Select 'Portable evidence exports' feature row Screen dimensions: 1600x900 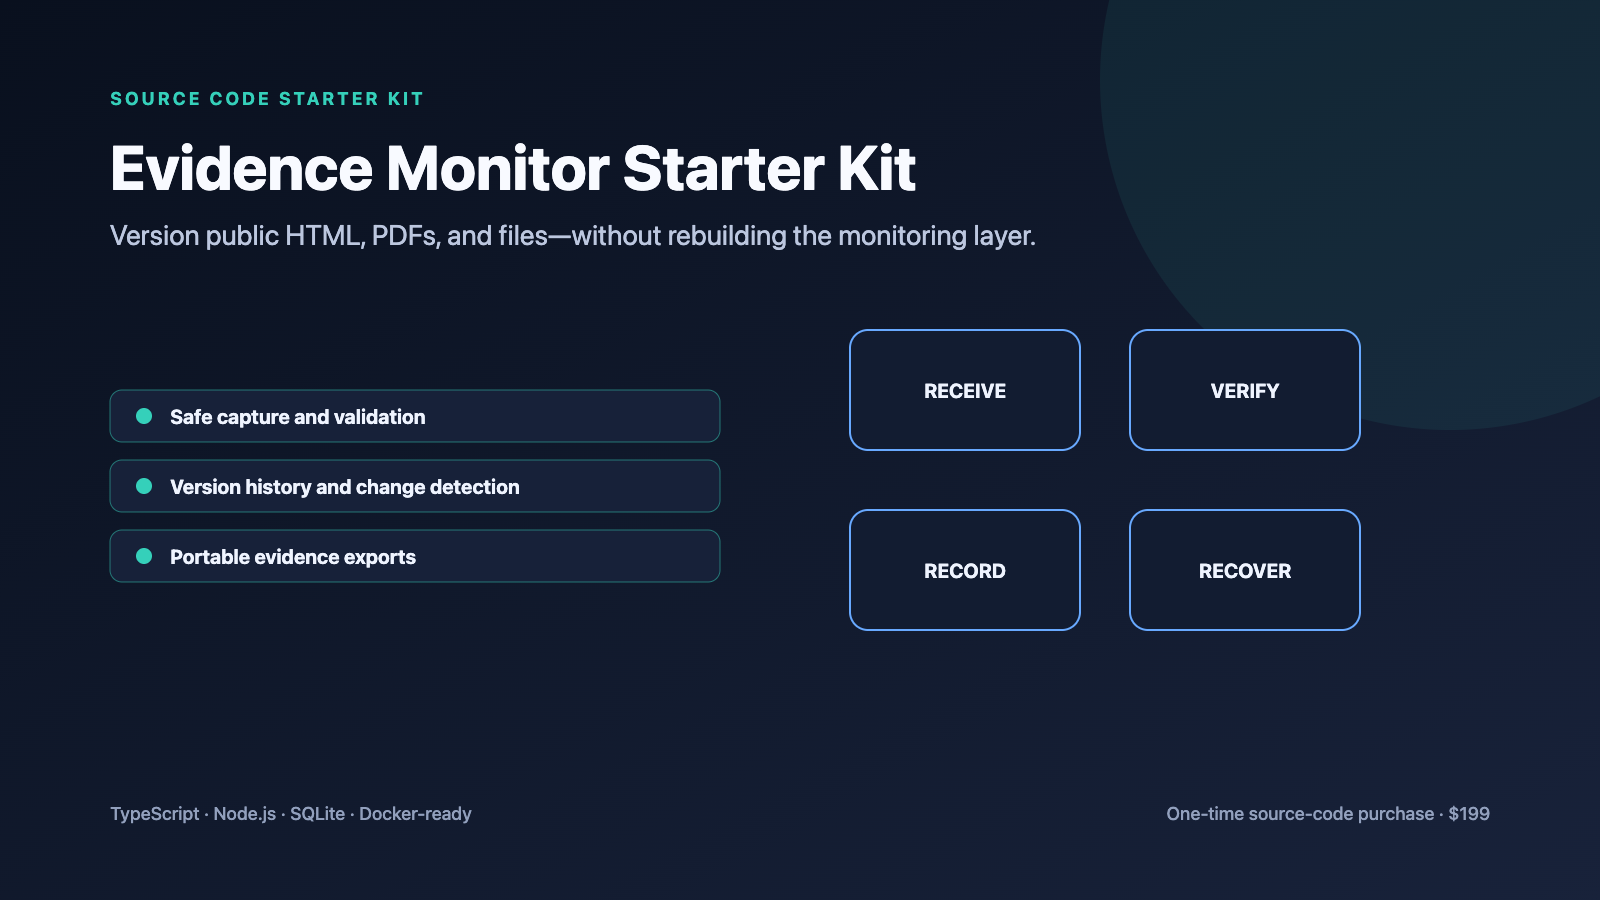415,556
